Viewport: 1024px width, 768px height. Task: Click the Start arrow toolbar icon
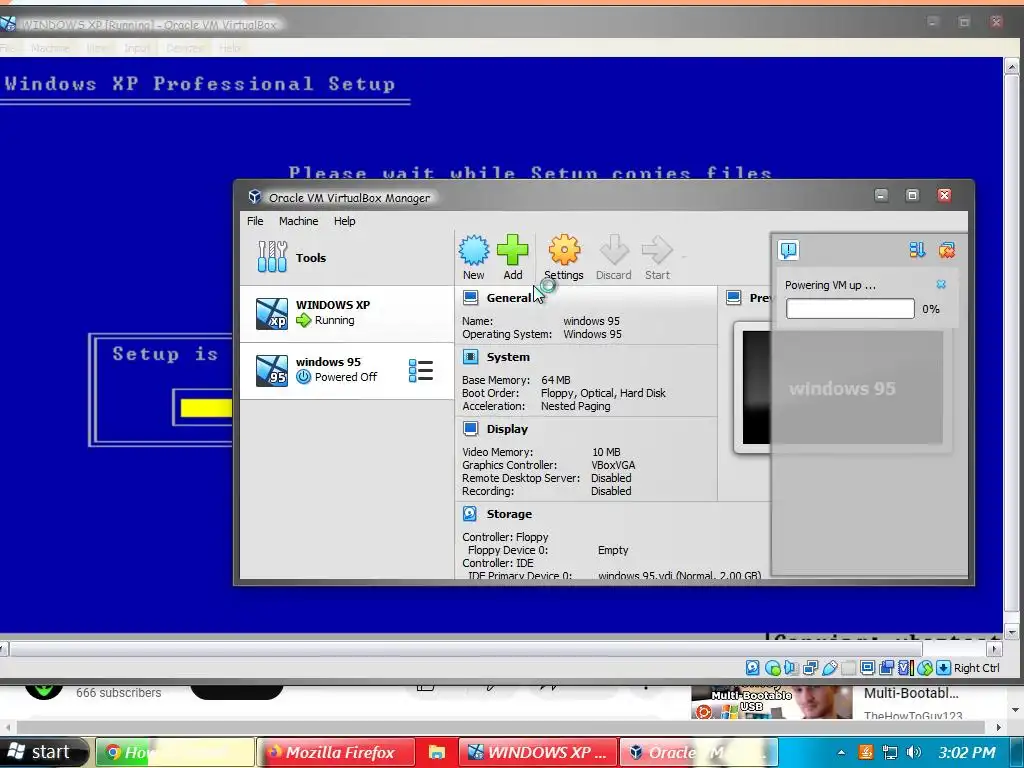(x=657, y=250)
